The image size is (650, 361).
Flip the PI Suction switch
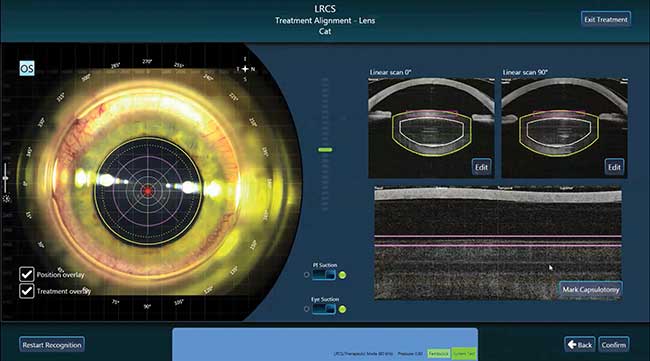[324, 275]
